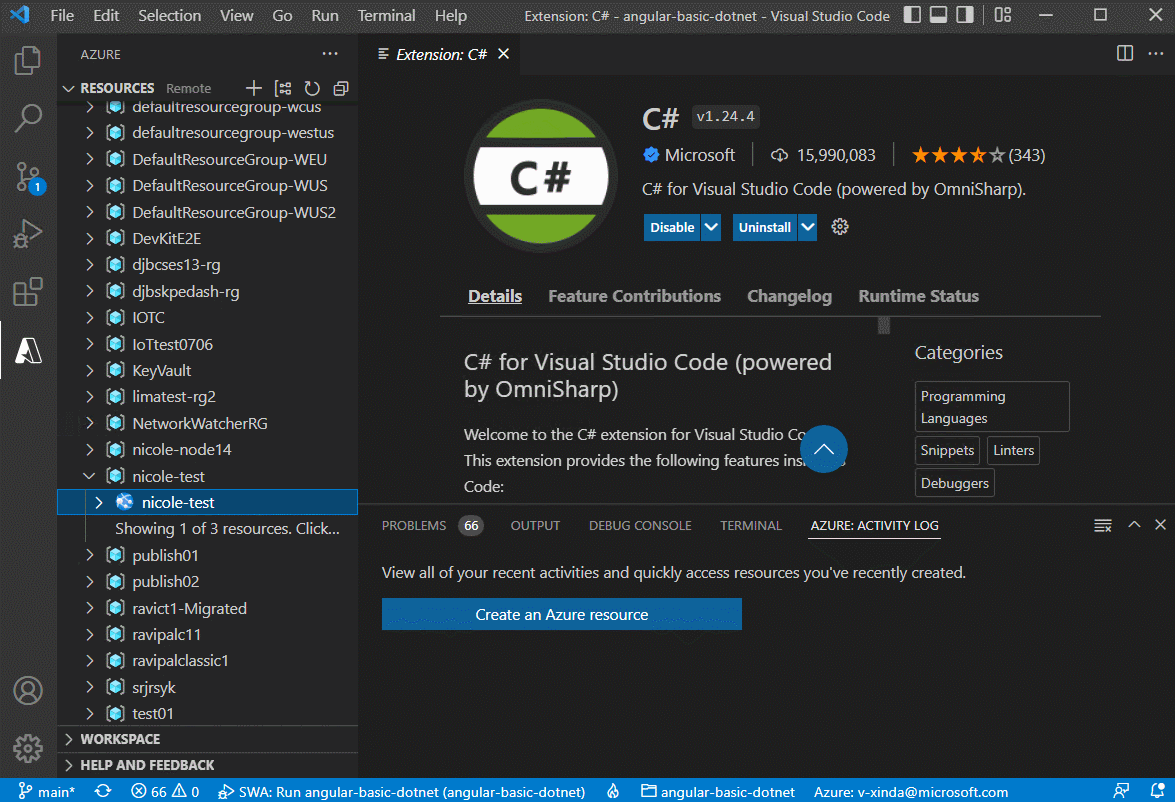Click Showing 1 of 3 resources row
The width and height of the screenshot is (1175, 802).
coord(208,528)
